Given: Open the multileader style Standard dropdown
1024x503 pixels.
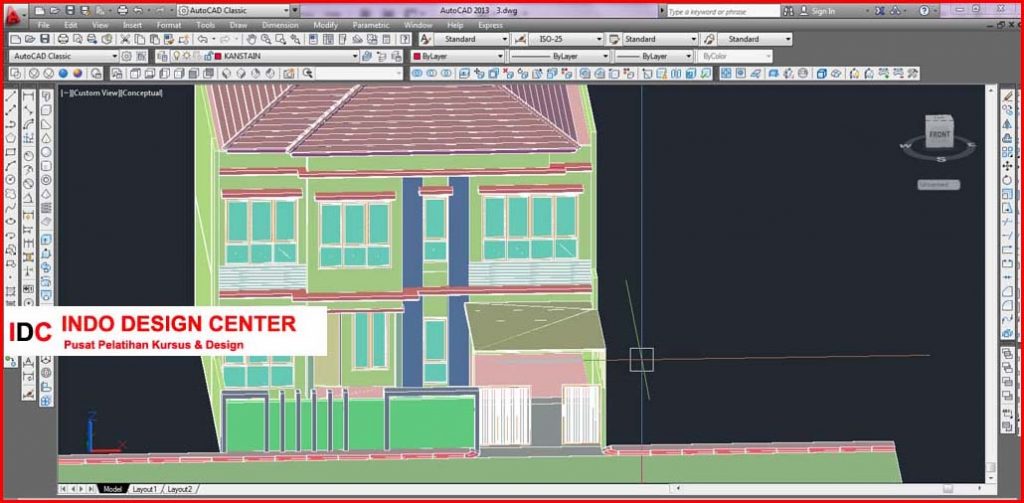Looking at the screenshot, I should click(x=788, y=39).
